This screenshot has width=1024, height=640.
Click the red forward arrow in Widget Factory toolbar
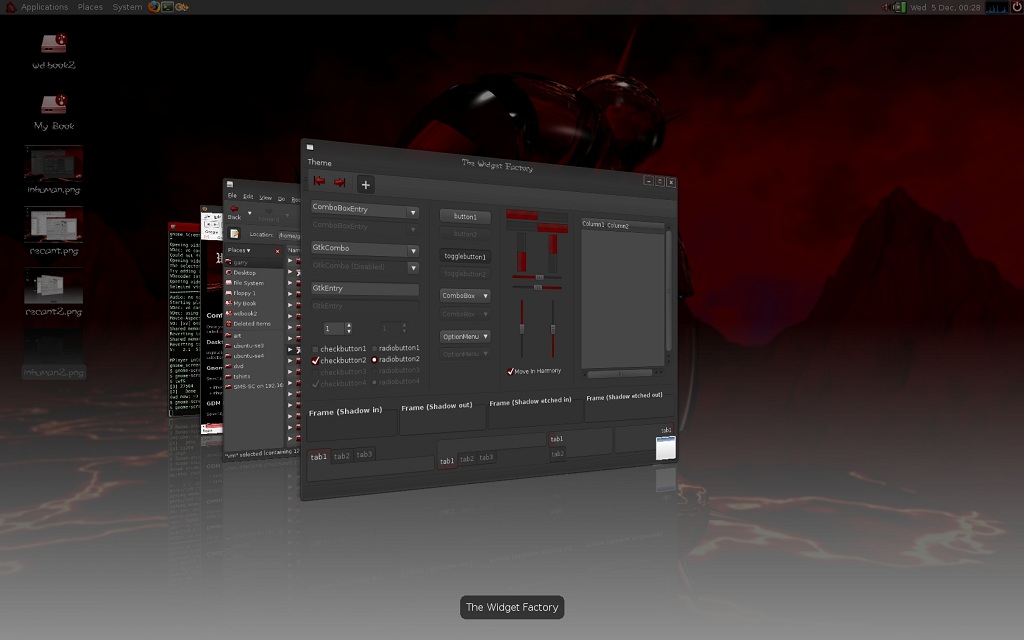[x=340, y=183]
